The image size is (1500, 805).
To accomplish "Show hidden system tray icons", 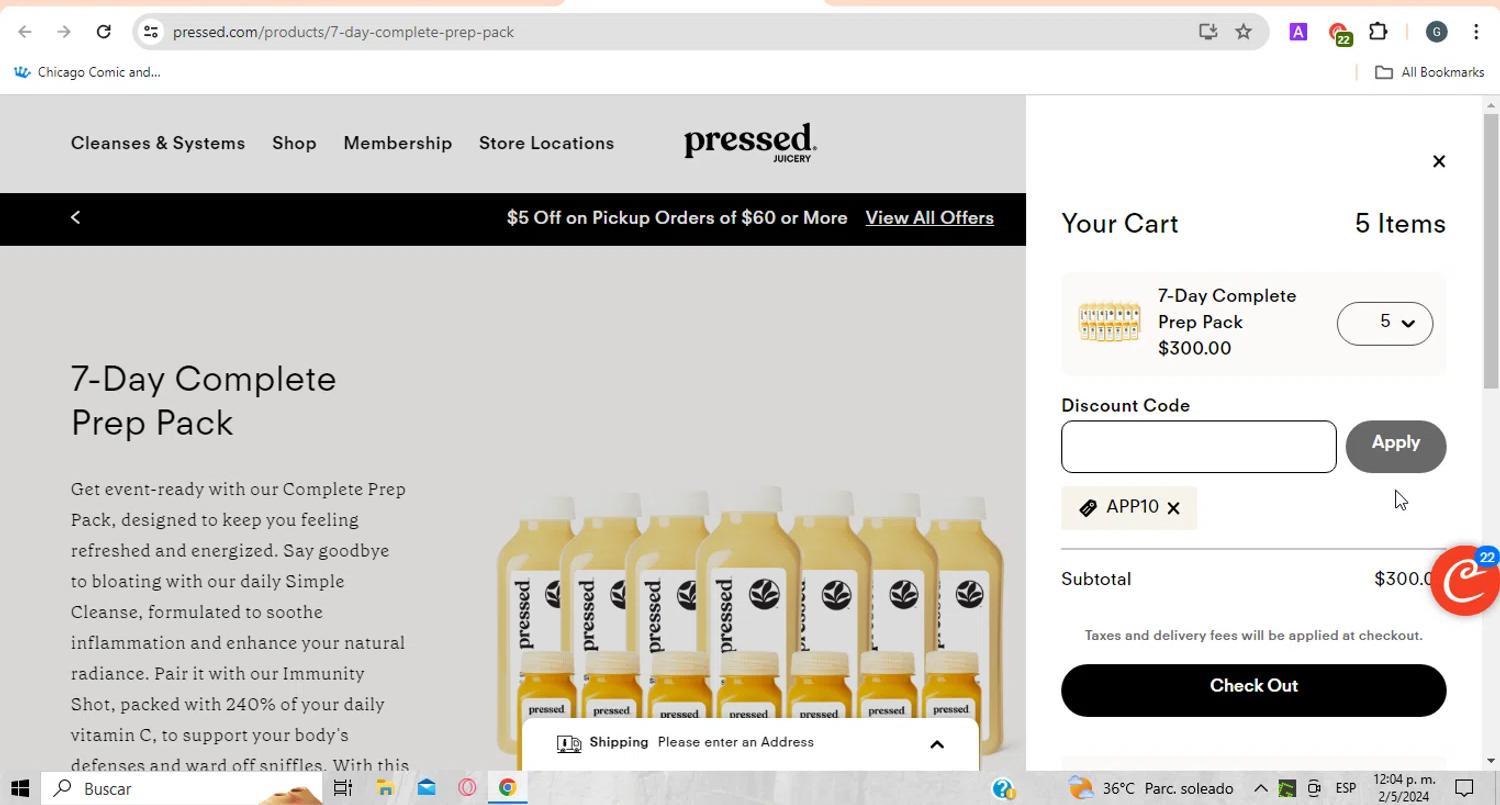I will tap(1260, 788).
